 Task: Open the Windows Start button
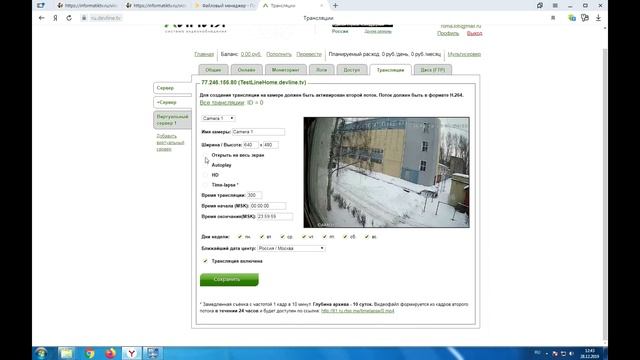click(41, 353)
